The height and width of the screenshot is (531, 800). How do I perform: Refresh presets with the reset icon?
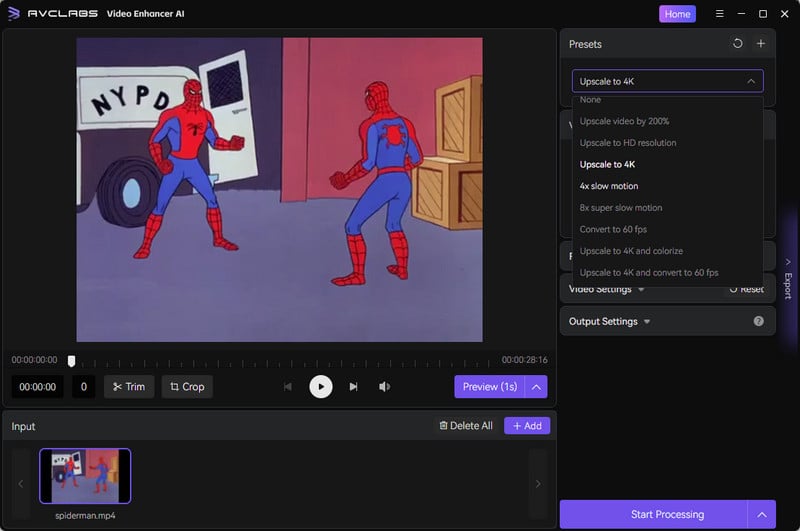pos(737,43)
